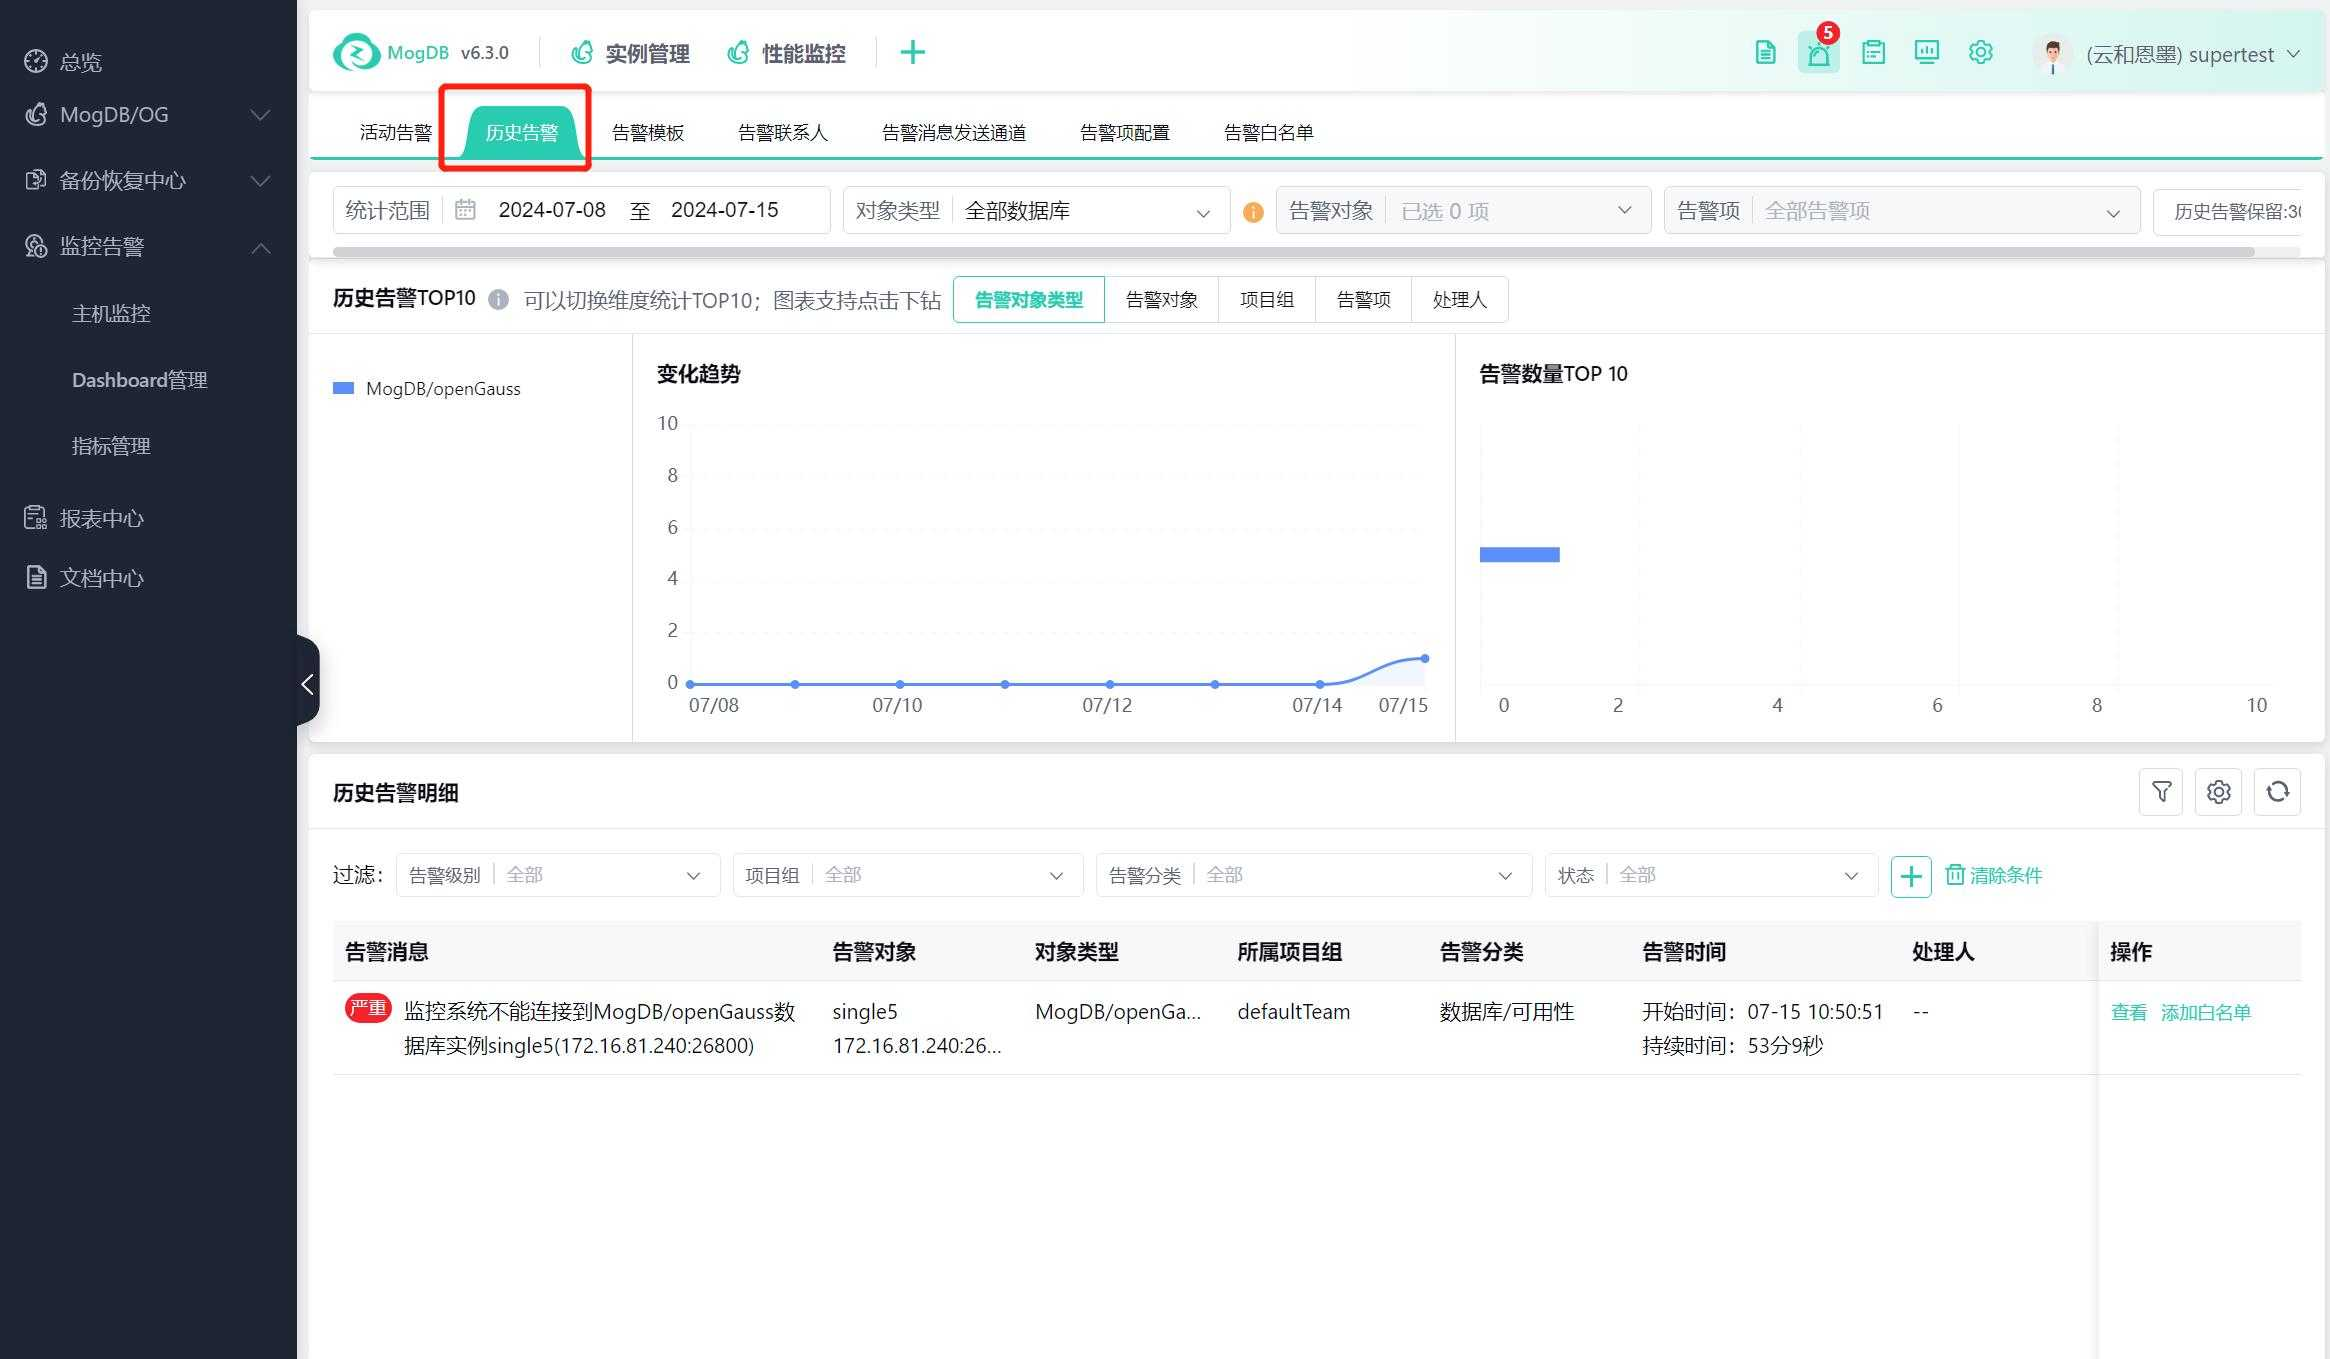Open the 对象类型 全部数据库 dropdown
The image size is (2330, 1359).
tap(1037, 211)
